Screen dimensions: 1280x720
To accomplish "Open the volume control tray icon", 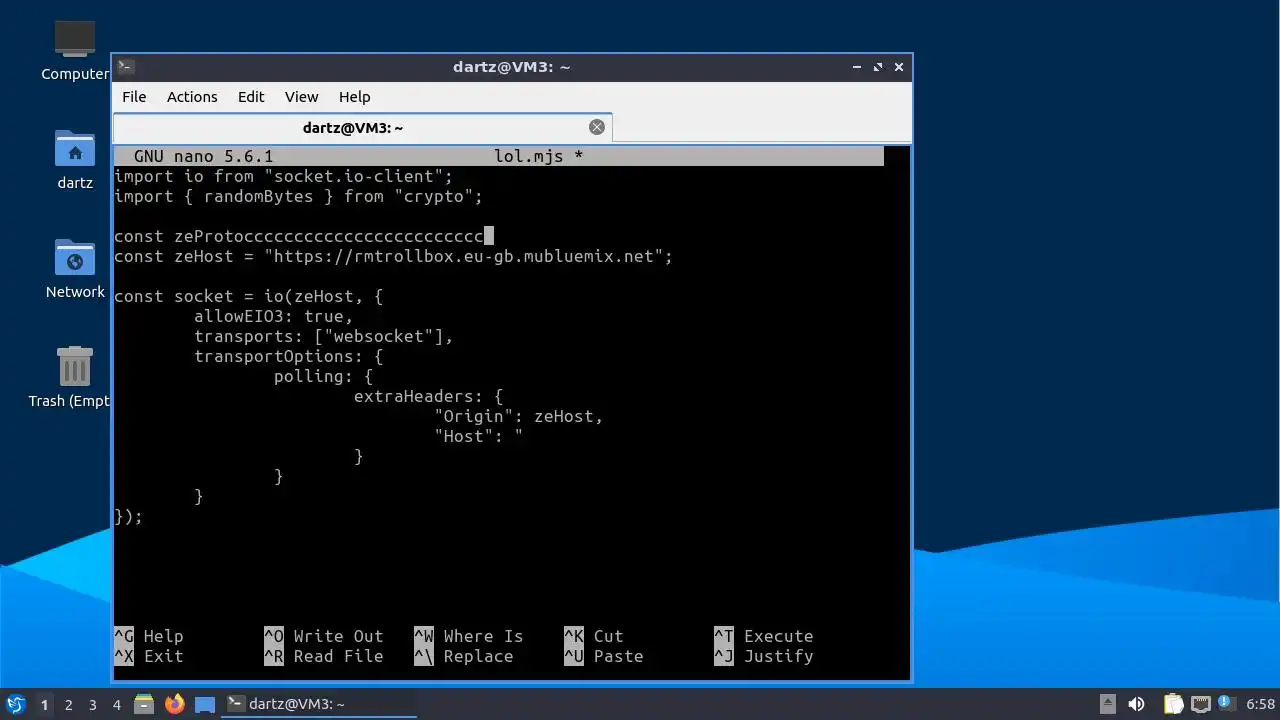I will 1137,704.
